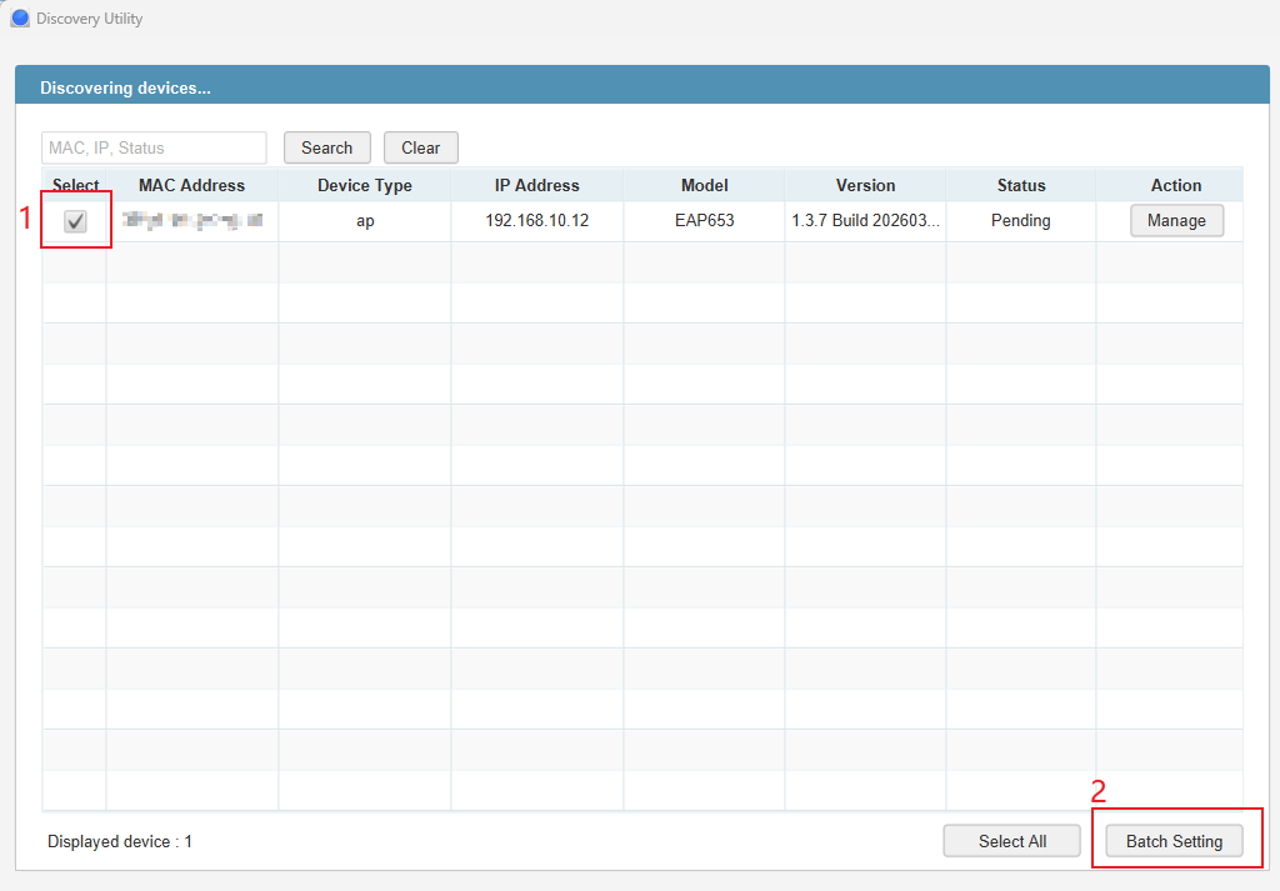This screenshot has height=891, width=1280.
Task: Click the 'Displayed device : 1' label
Action: (x=120, y=841)
